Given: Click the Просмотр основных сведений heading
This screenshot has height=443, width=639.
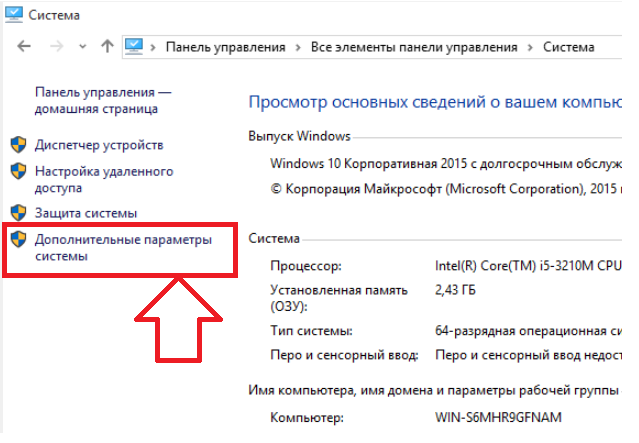Looking at the screenshot, I should coord(435,102).
